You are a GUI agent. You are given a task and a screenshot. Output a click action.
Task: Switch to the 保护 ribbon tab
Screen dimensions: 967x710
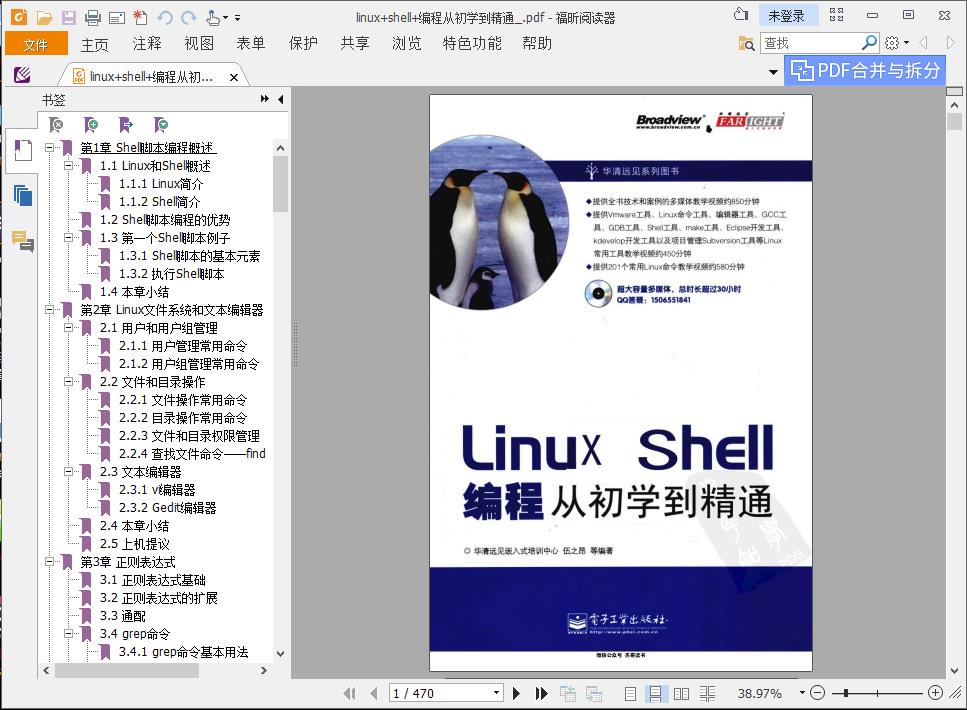303,43
